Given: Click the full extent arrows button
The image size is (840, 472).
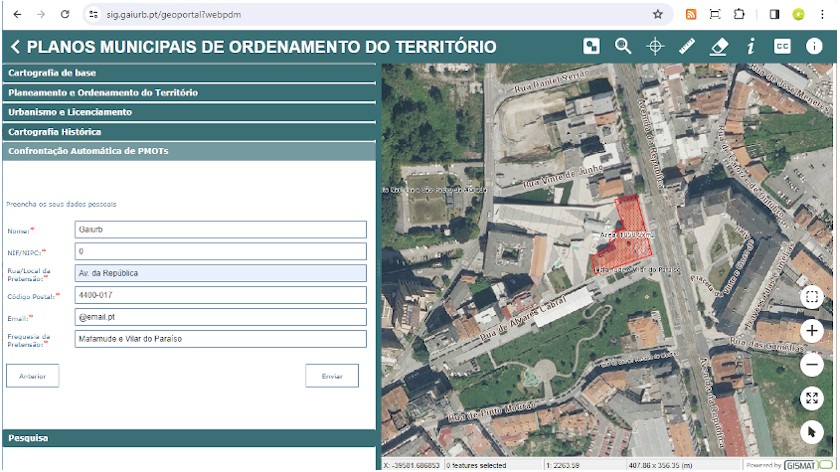Looking at the screenshot, I should point(812,399).
